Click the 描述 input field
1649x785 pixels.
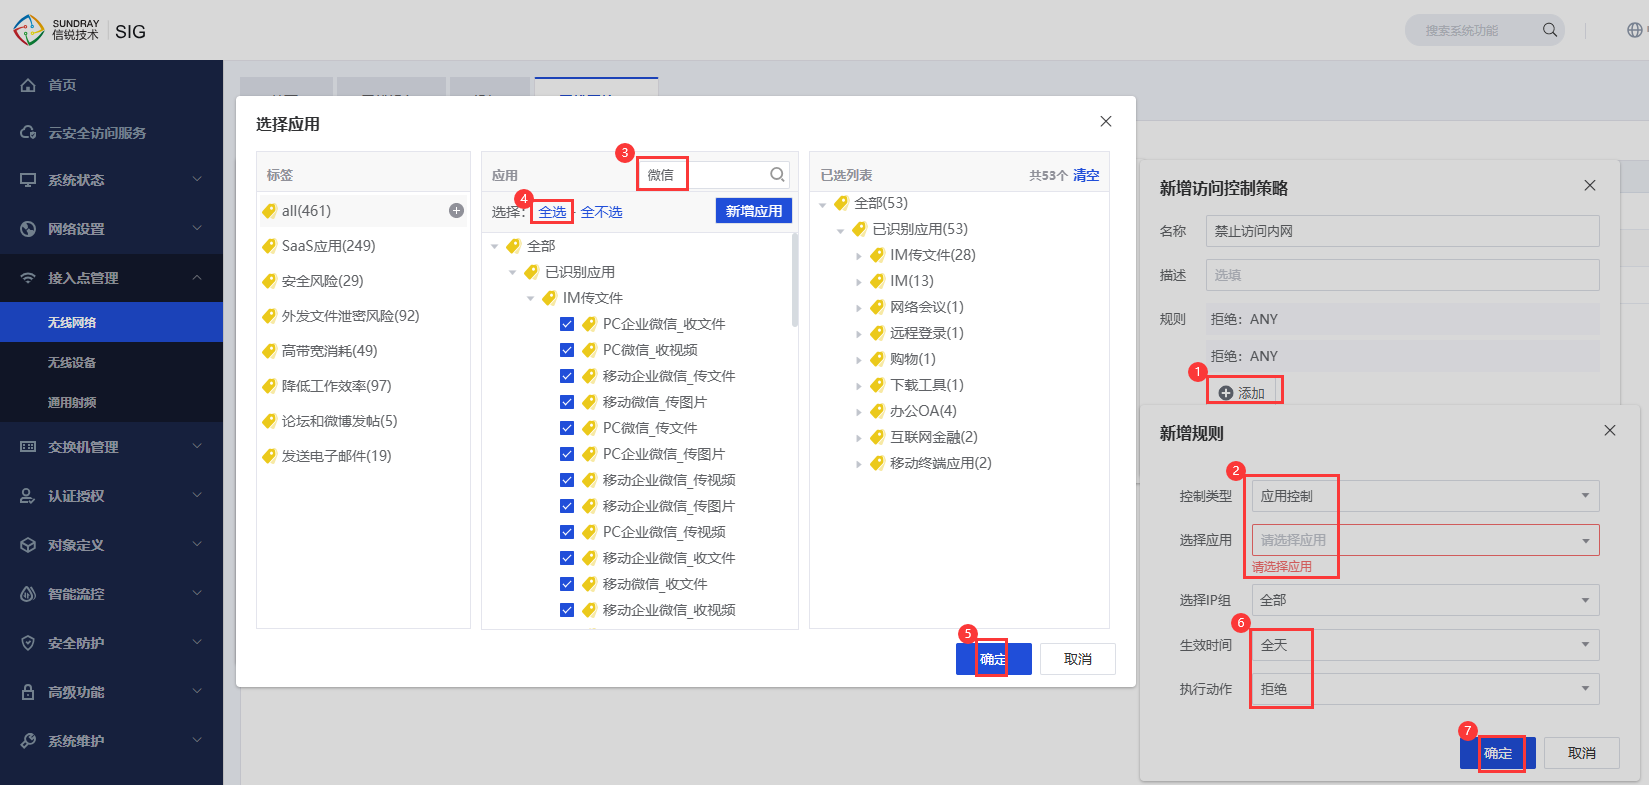[x=1403, y=275]
